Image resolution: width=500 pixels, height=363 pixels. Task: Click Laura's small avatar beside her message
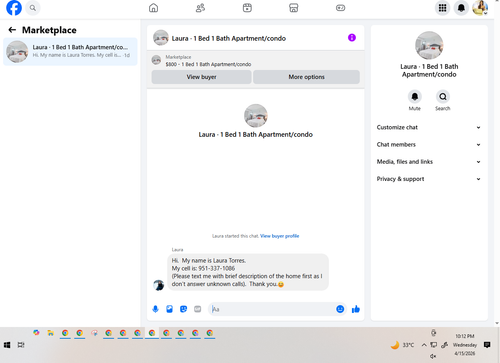(x=158, y=285)
